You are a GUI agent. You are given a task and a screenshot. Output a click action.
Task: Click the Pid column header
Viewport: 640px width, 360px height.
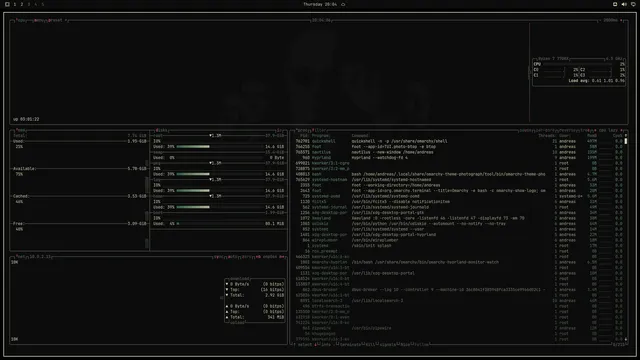click(x=304, y=136)
